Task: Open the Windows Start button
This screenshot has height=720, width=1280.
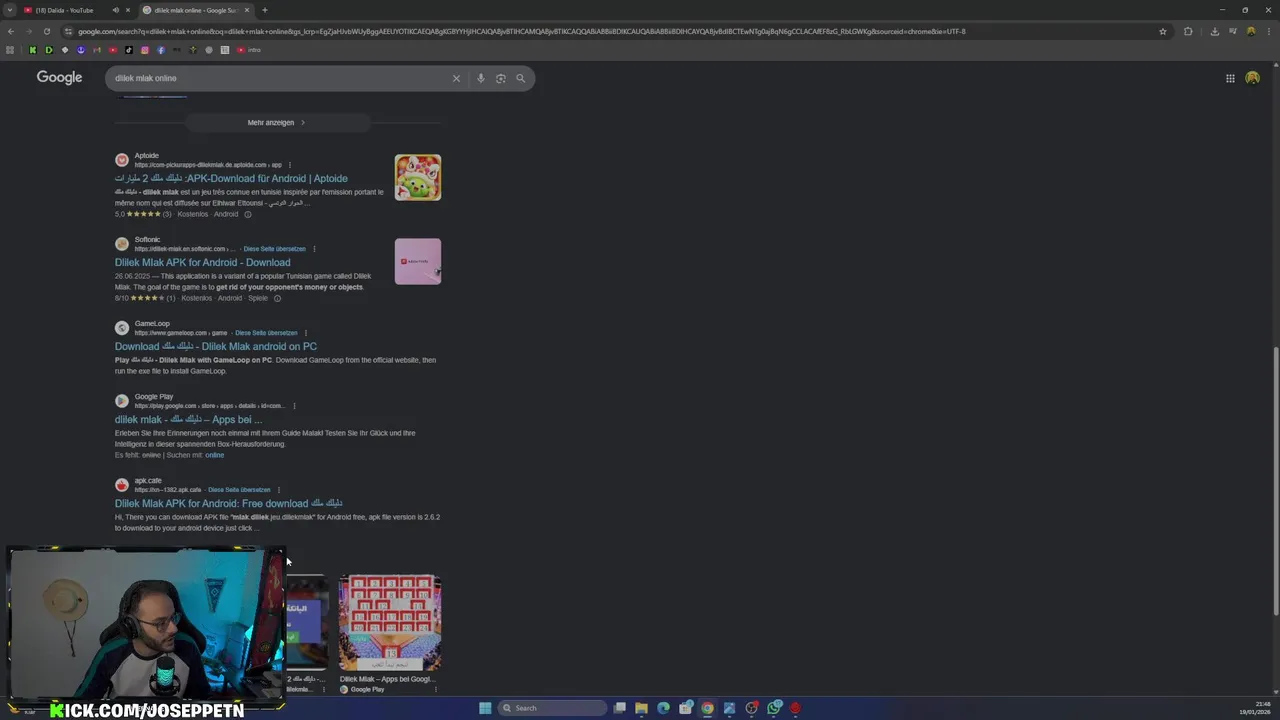Action: 485,708
